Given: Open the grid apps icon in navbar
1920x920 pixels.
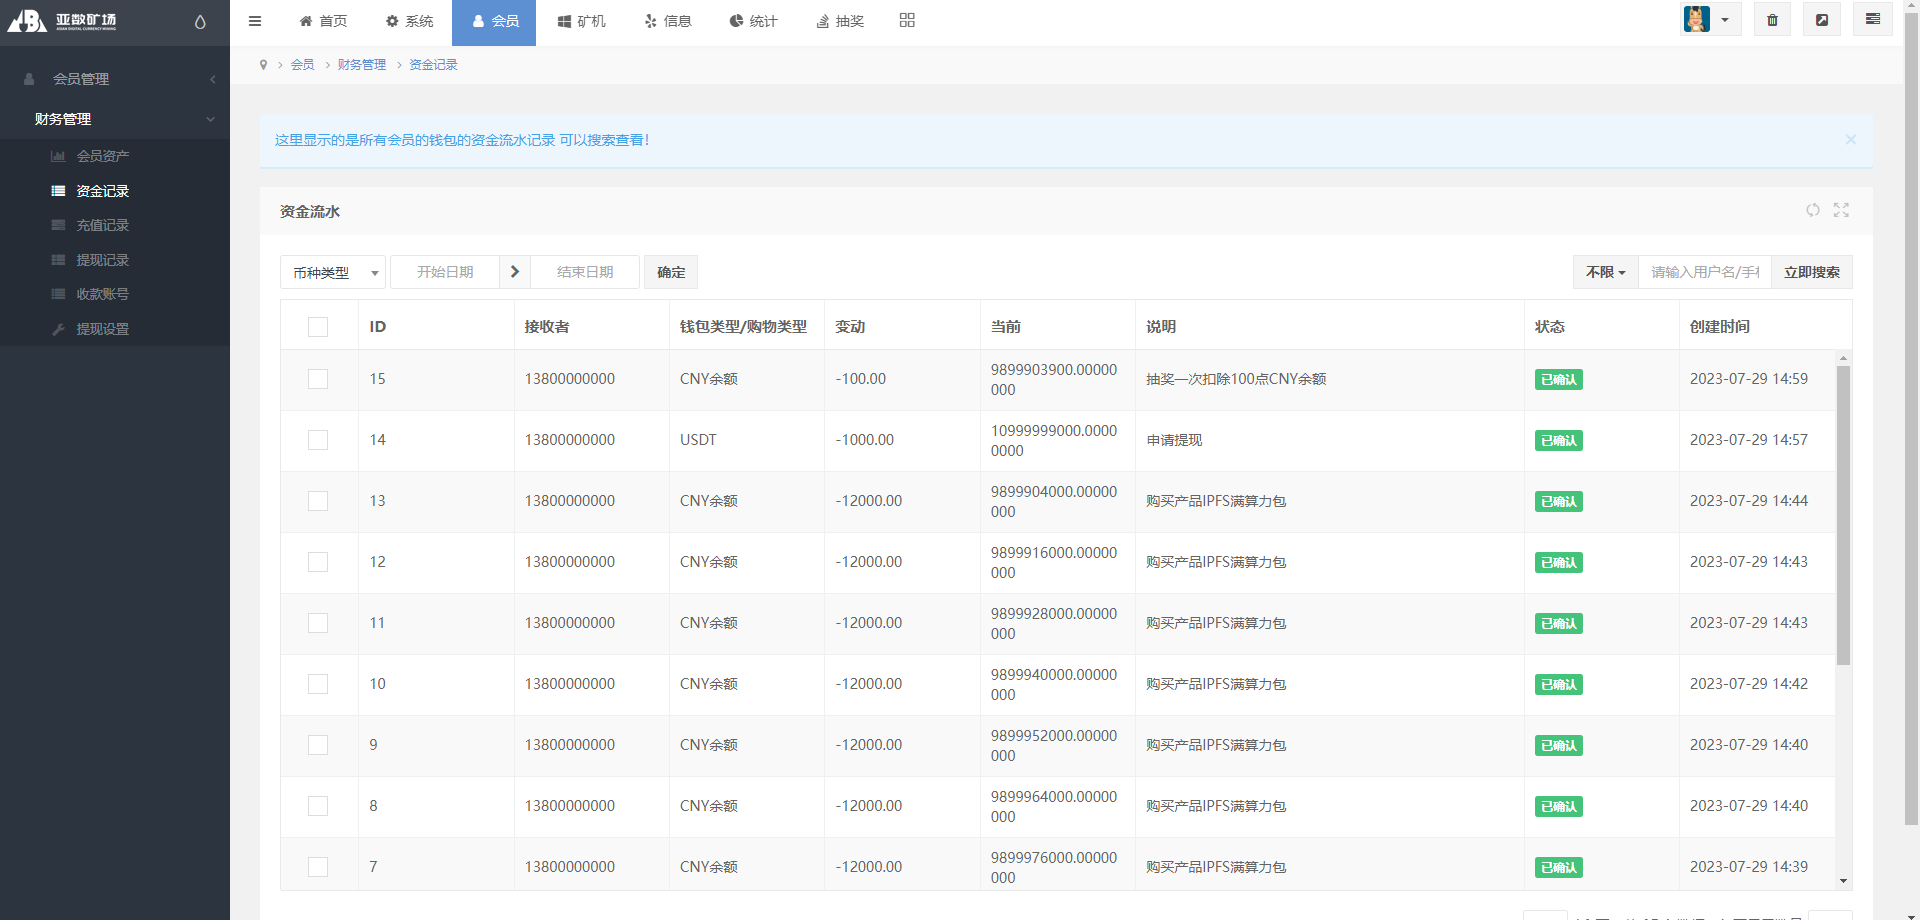Looking at the screenshot, I should (x=907, y=21).
